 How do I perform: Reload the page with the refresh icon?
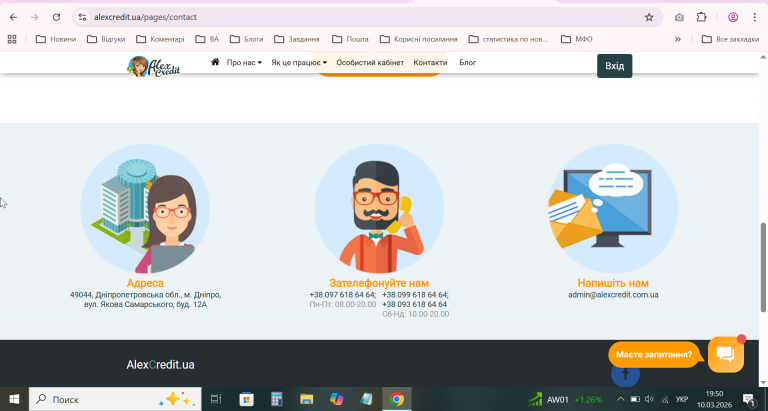pyautogui.click(x=56, y=17)
